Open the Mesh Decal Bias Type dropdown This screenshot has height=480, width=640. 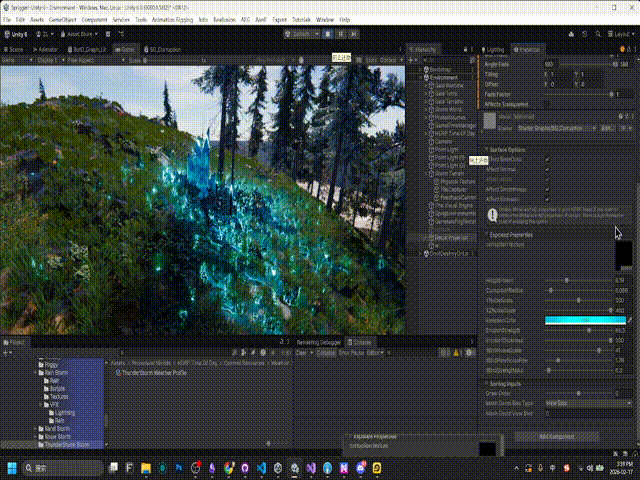[x=585, y=402]
